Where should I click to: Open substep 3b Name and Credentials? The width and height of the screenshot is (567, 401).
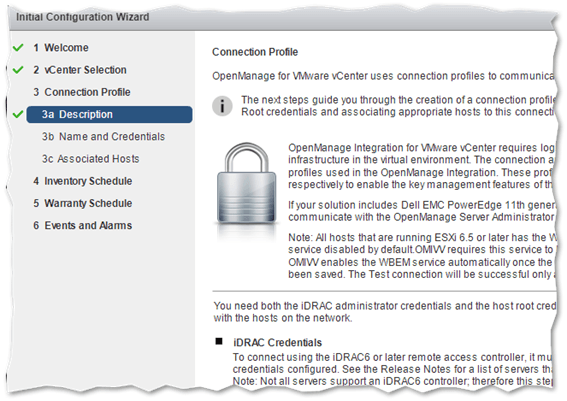tap(103, 137)
